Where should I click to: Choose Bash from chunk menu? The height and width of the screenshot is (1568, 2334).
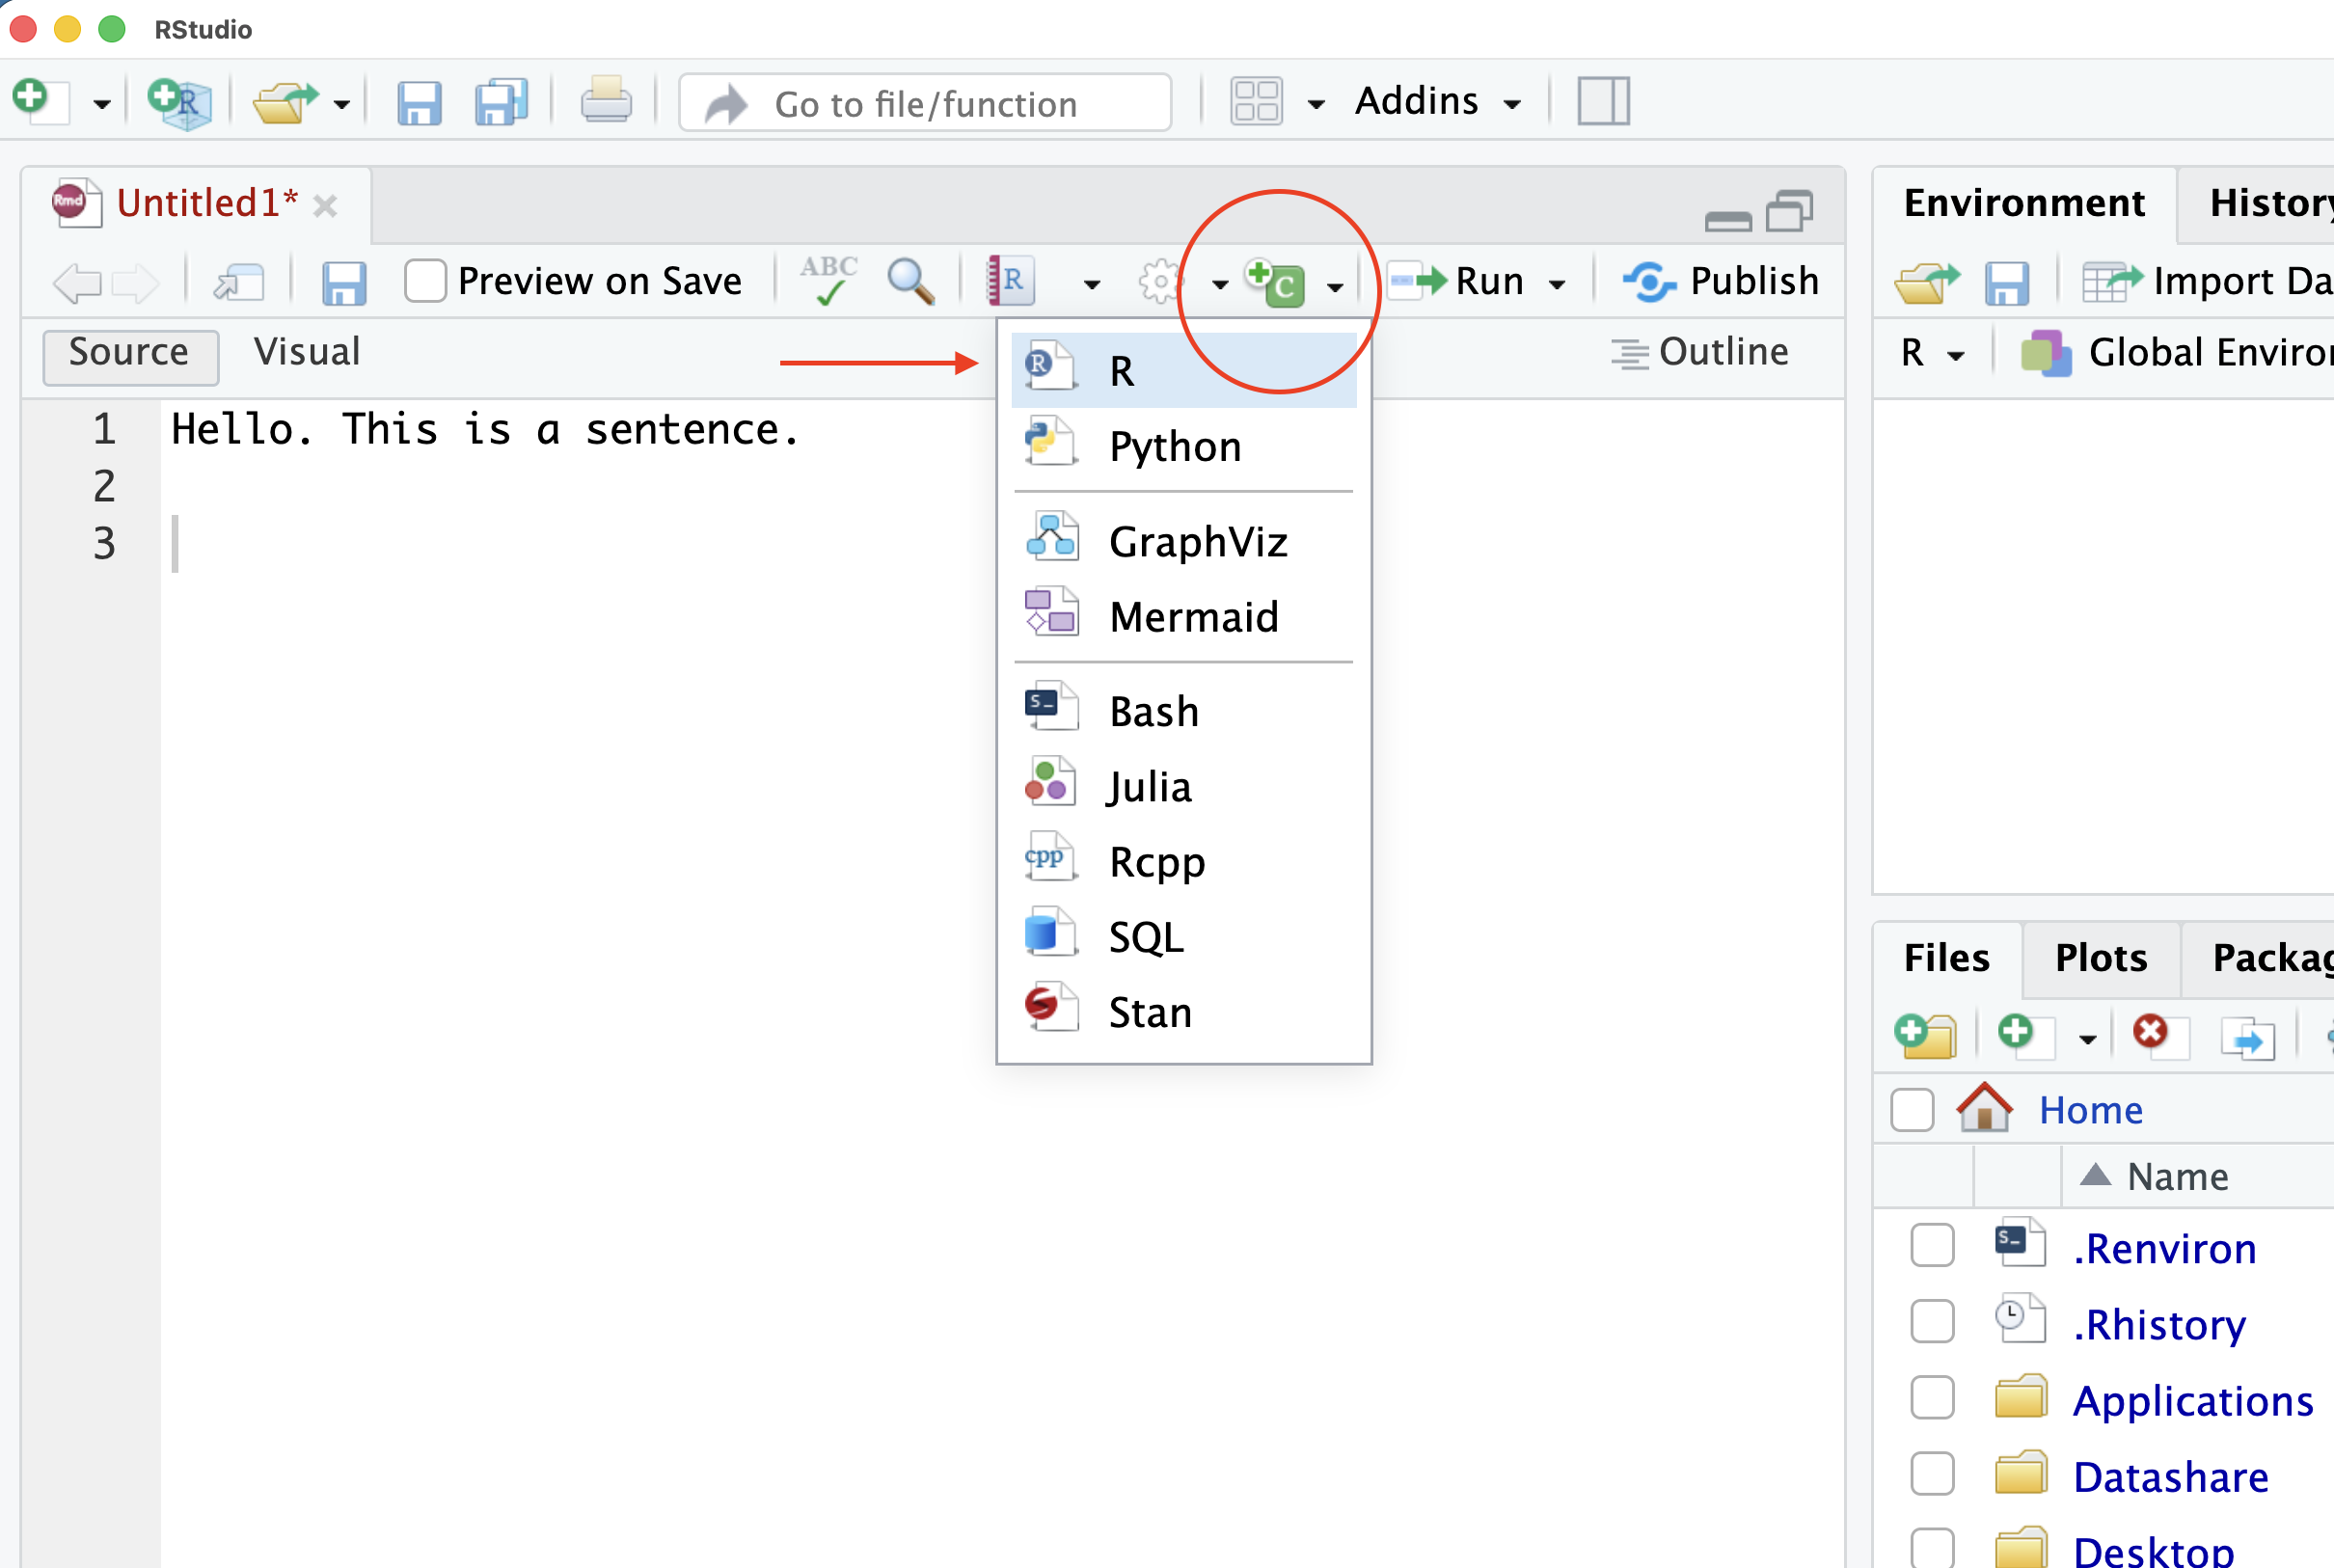[1184, 711]
